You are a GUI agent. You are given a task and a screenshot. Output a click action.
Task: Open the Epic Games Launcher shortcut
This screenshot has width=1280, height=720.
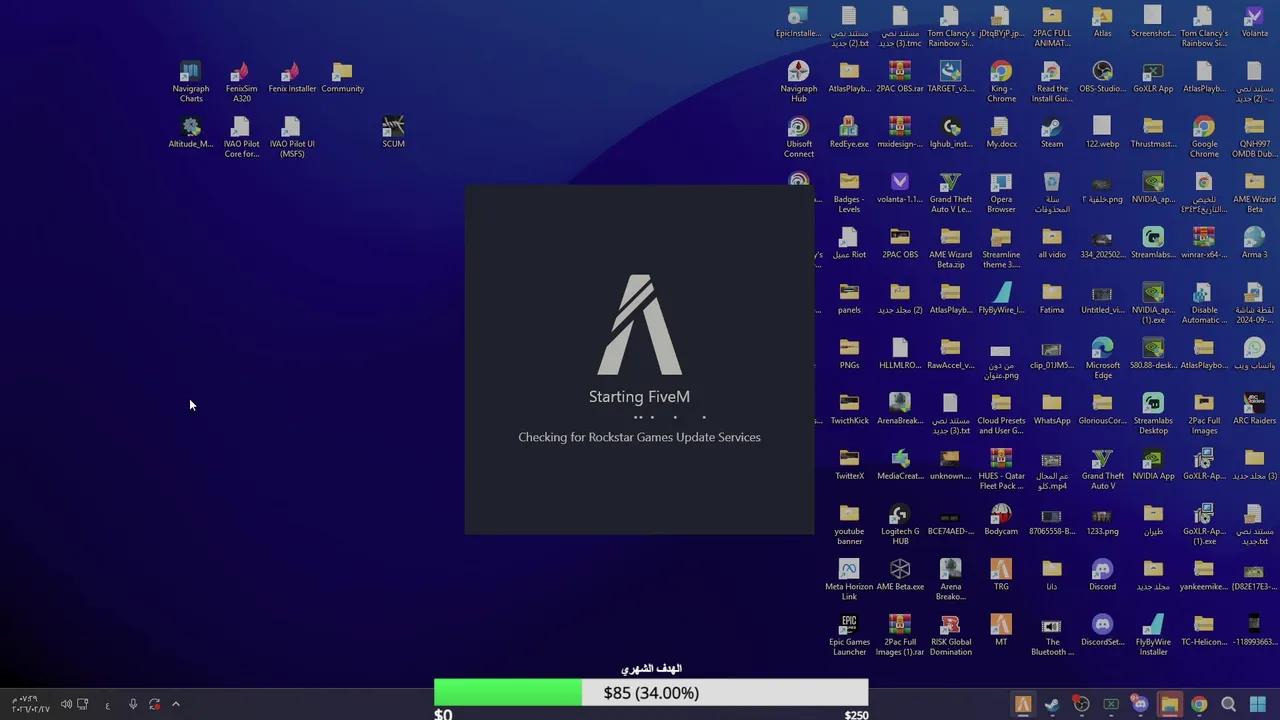pos(849,635)
